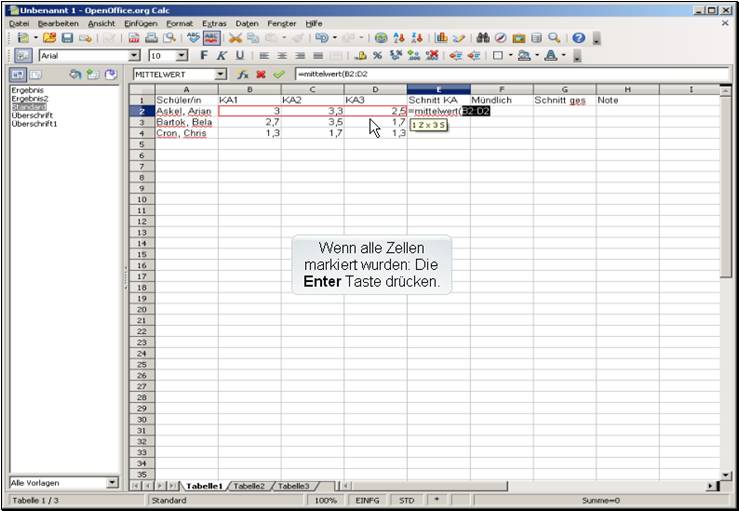Toggle Bold formatting

[204, 56]
